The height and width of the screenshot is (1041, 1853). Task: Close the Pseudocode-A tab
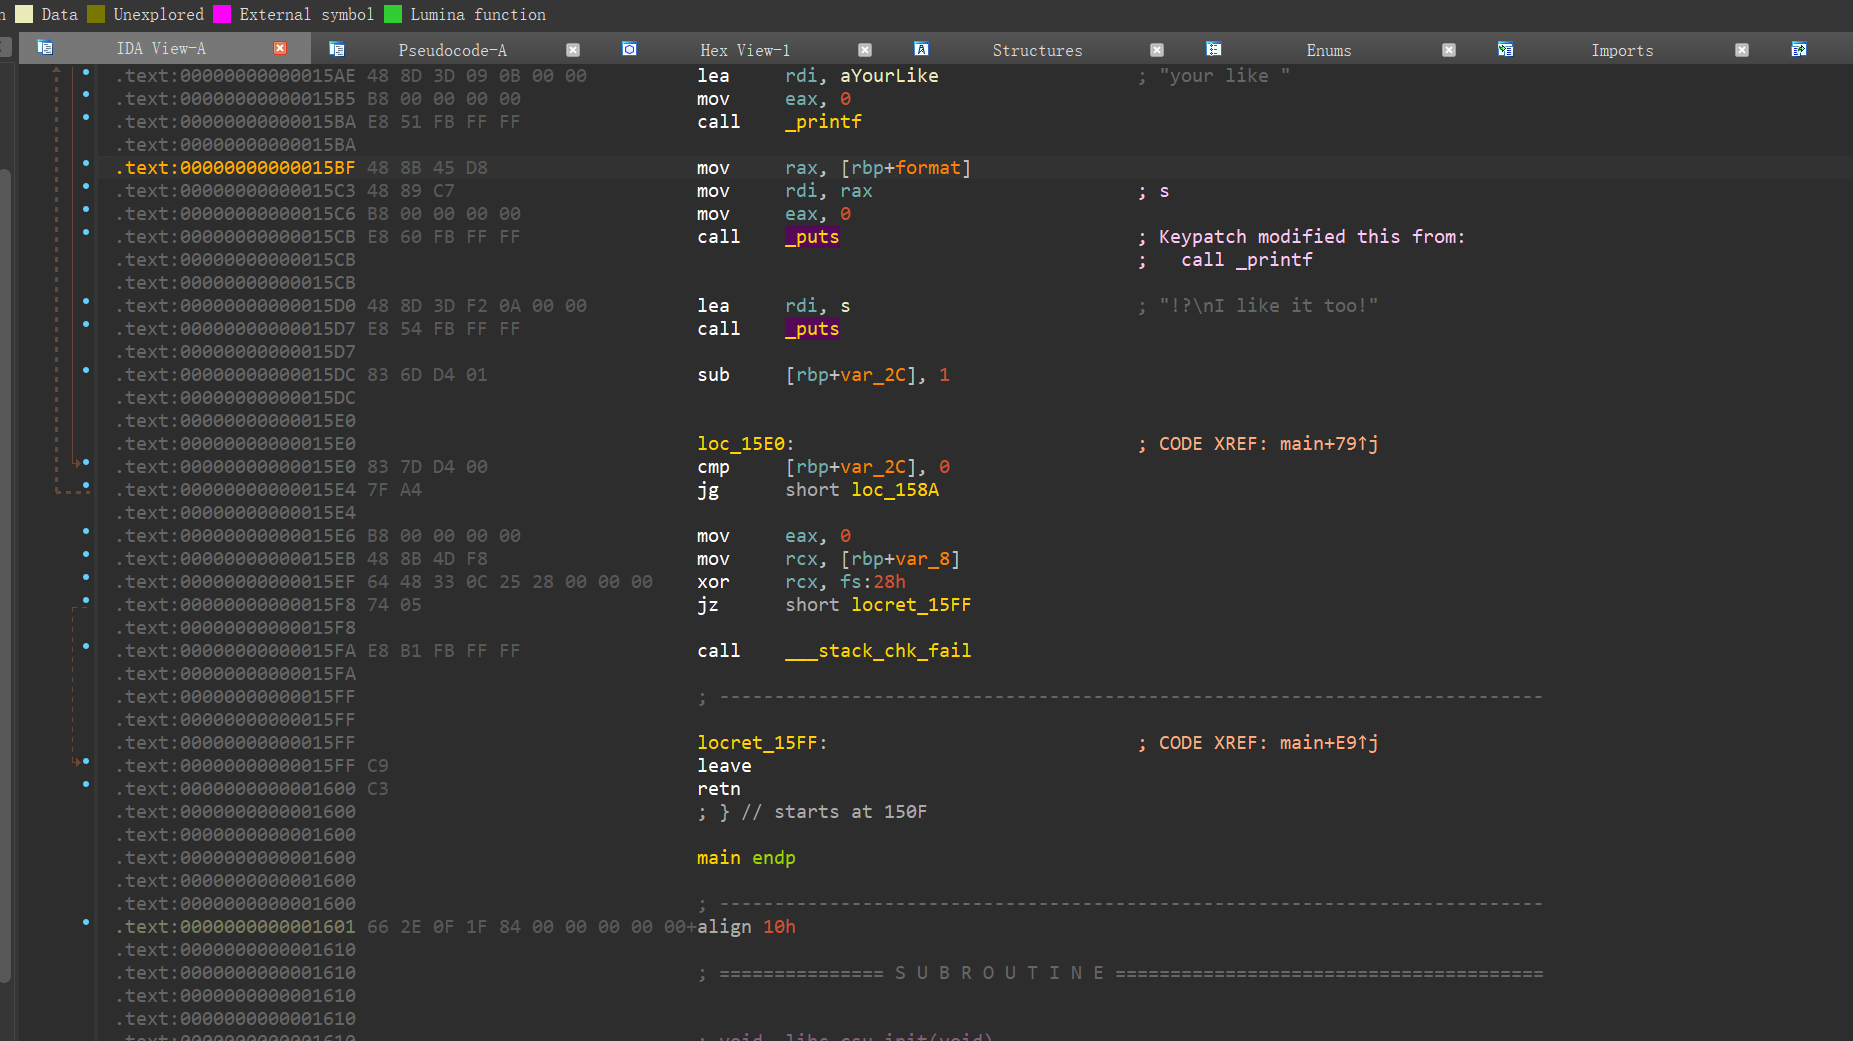pyautogui.click(x=573, y=50)
